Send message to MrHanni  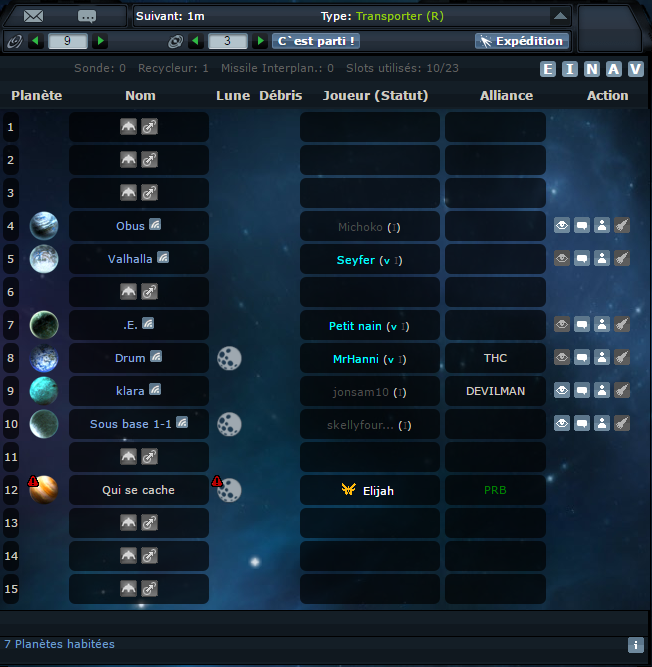[582, 357]
